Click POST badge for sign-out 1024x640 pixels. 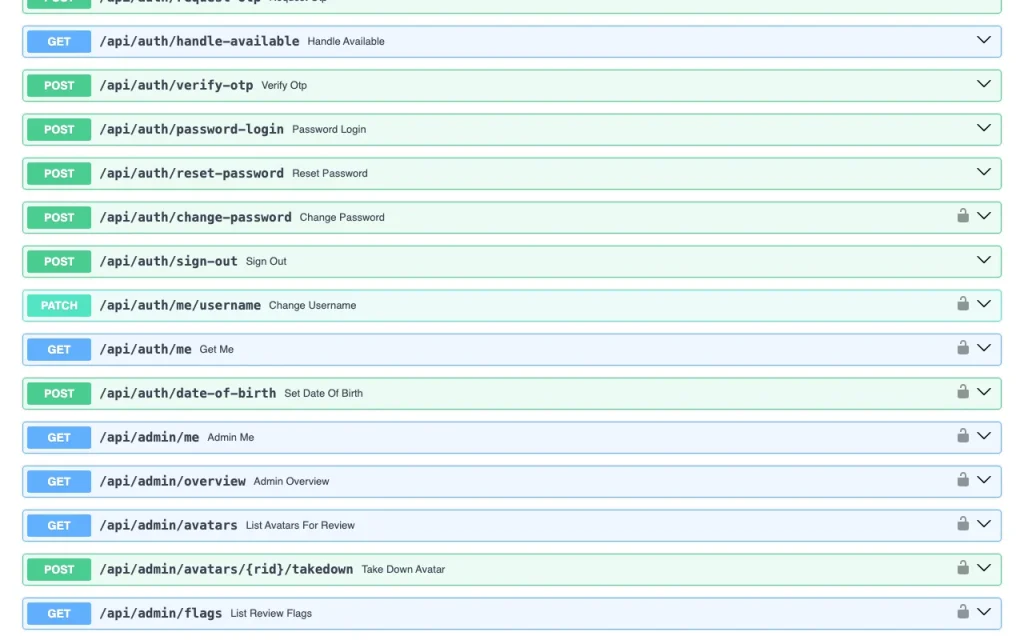tap(59, 261)
